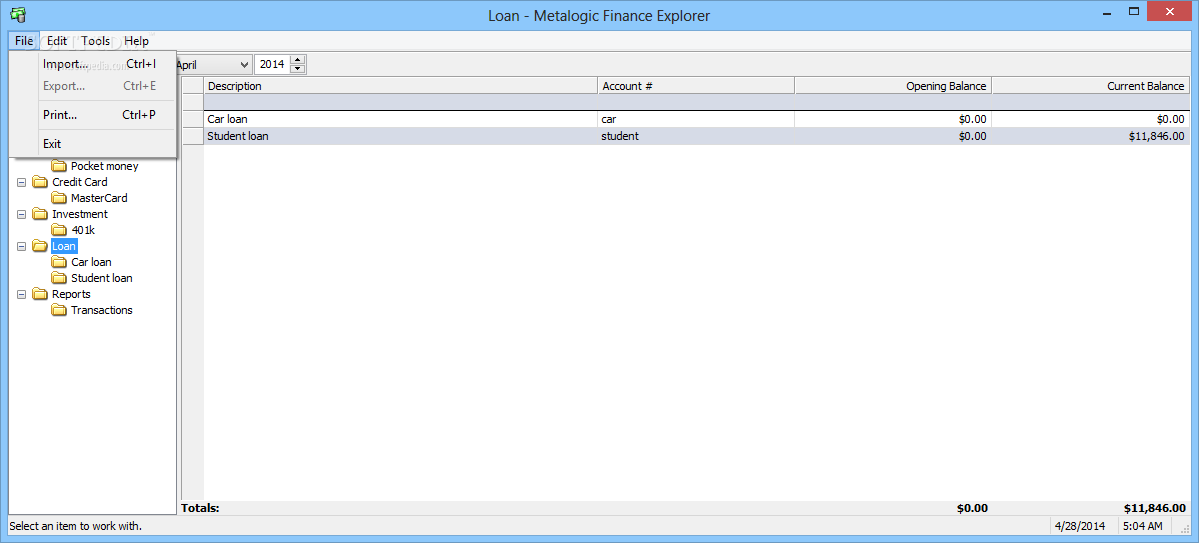This screenshot has width=1199, height=543.
Task: Click the Totals label
Action: pyautogui.click(x=200, y=508)
